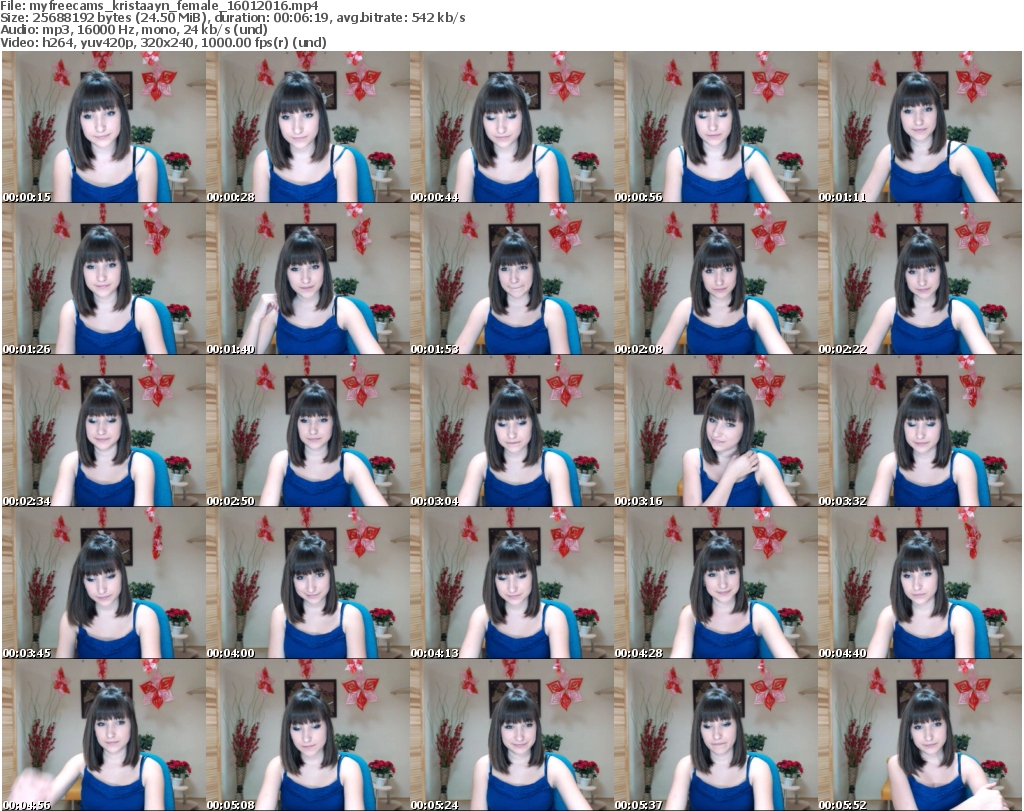Image resolution: width=1024 pixels, height=811 pixels.
Task: Select the thumbnail stamped 00:05:24
Action: coord(511,735)
